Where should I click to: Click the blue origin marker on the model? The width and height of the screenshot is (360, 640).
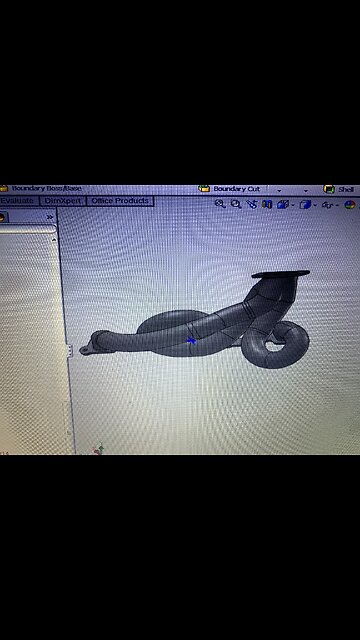(191, 340)
